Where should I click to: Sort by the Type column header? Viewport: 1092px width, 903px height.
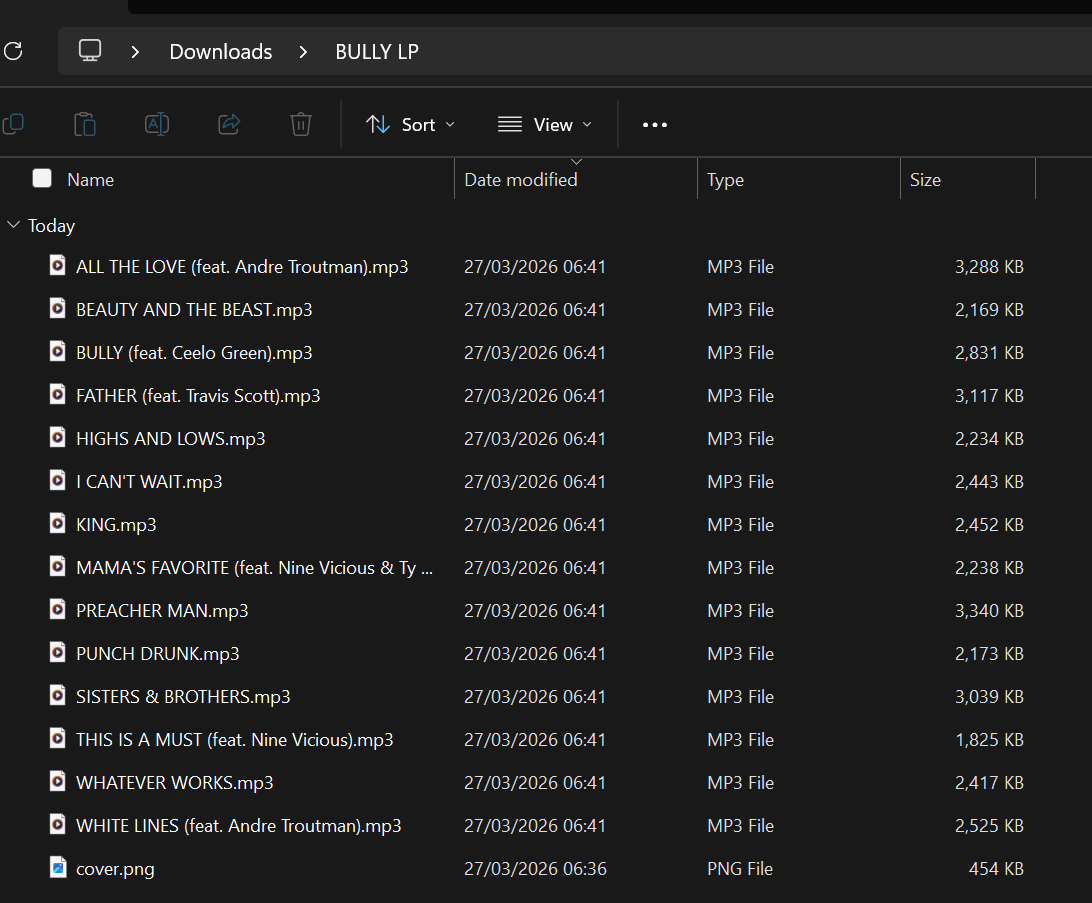coord(725,180)
